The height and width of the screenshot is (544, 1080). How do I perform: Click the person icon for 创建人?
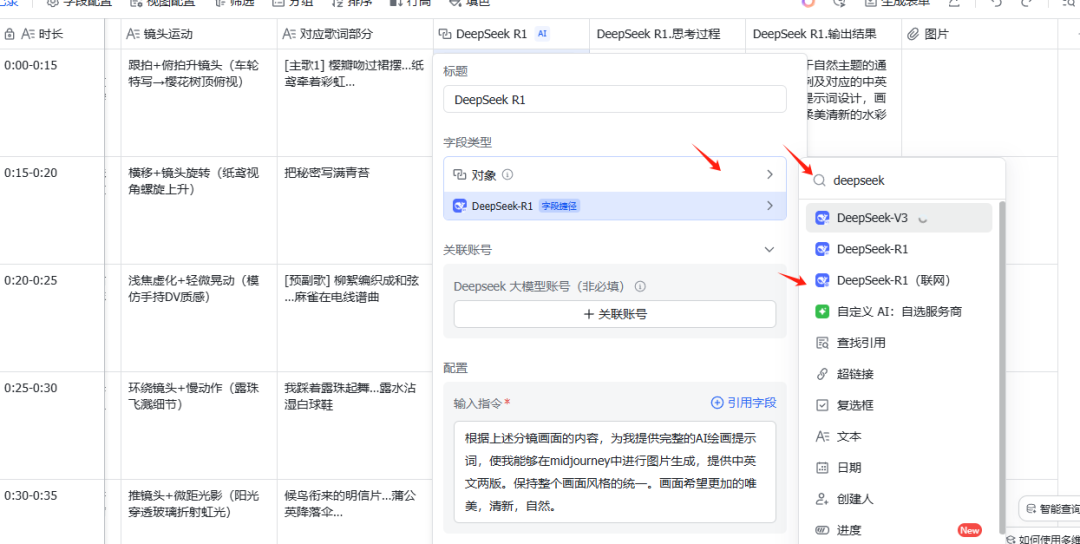coord(822,499)
